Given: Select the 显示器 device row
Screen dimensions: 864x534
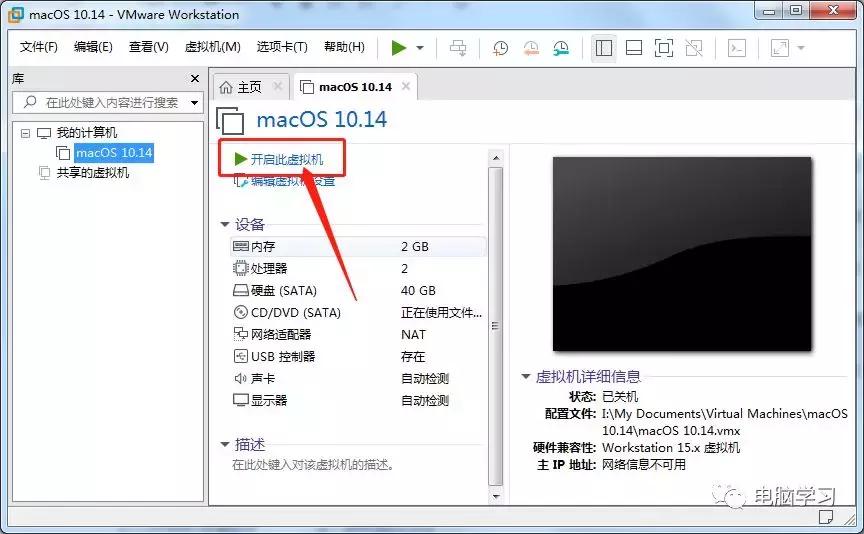Looking at the screenshot, I should coord(358,401).
